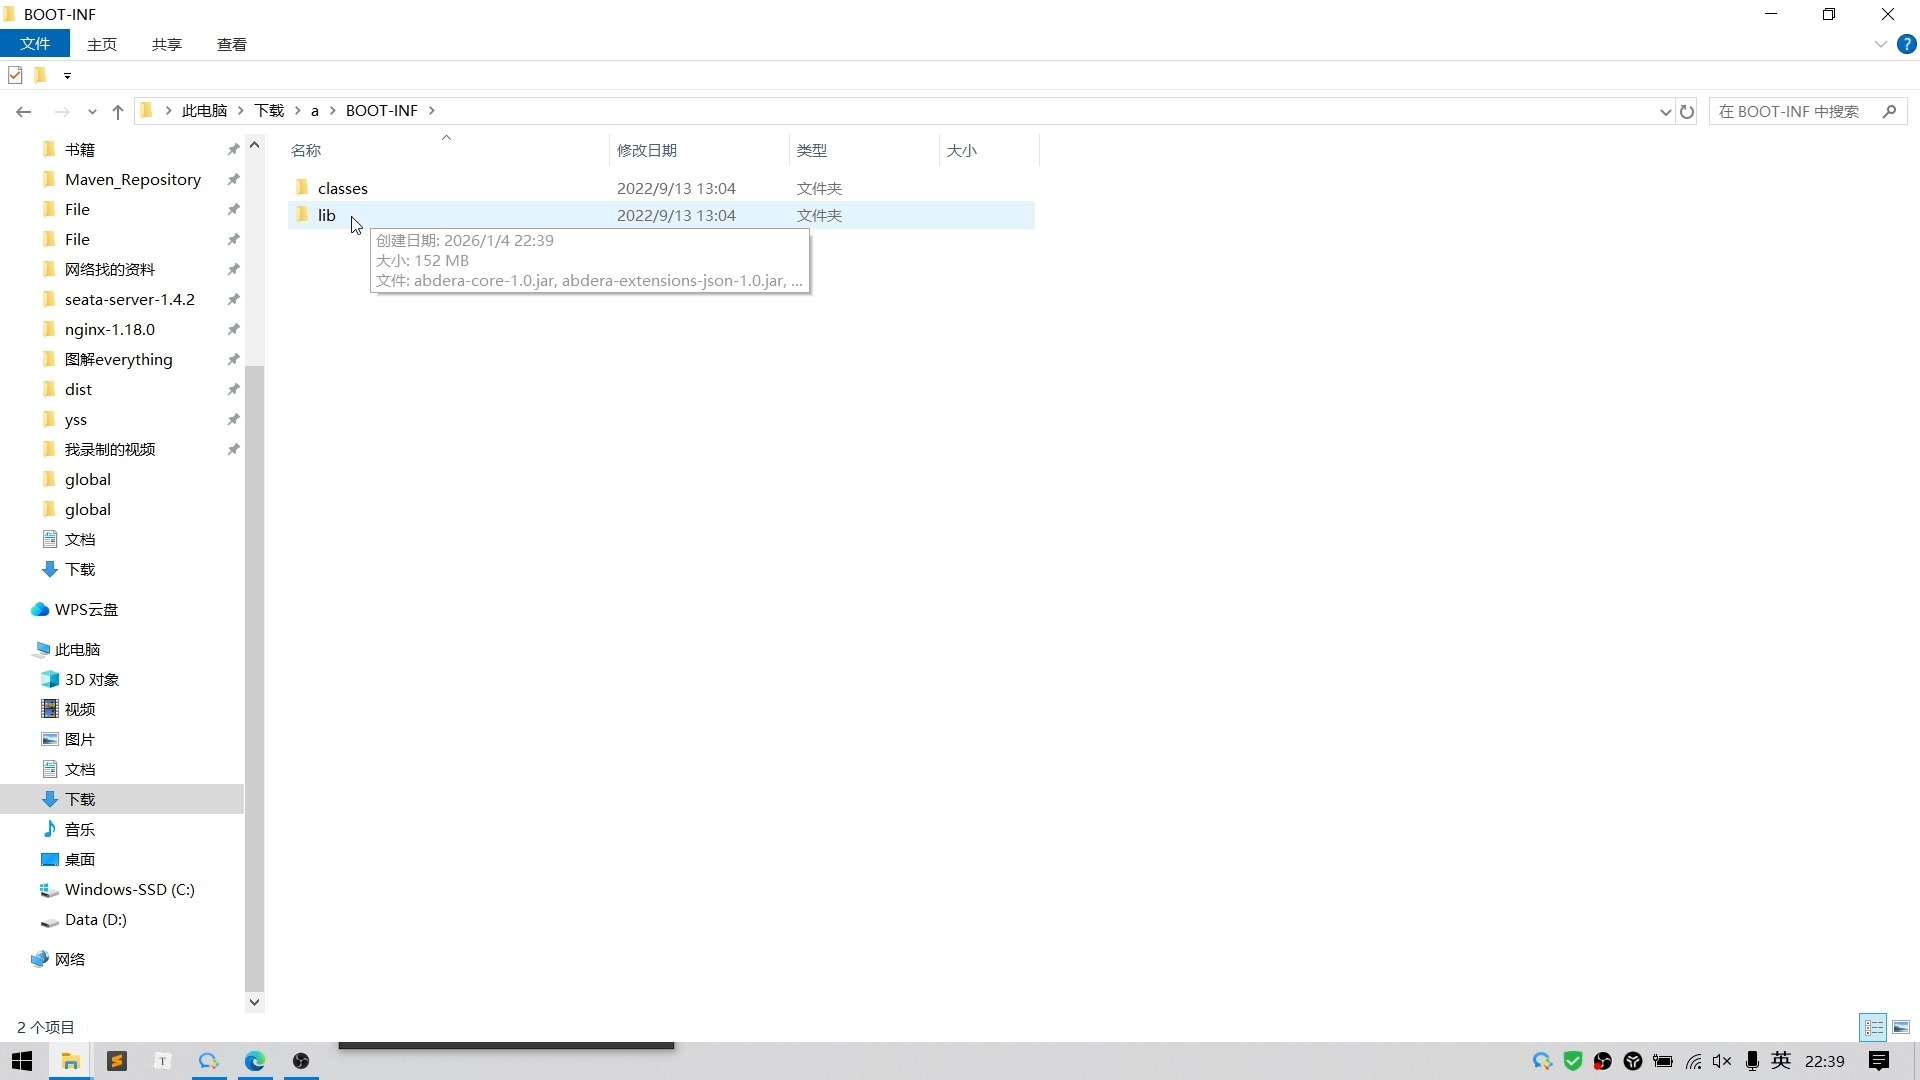Open WPS云盘 in navigation pane
The image size is (1920, 1080).
(86, 610)
